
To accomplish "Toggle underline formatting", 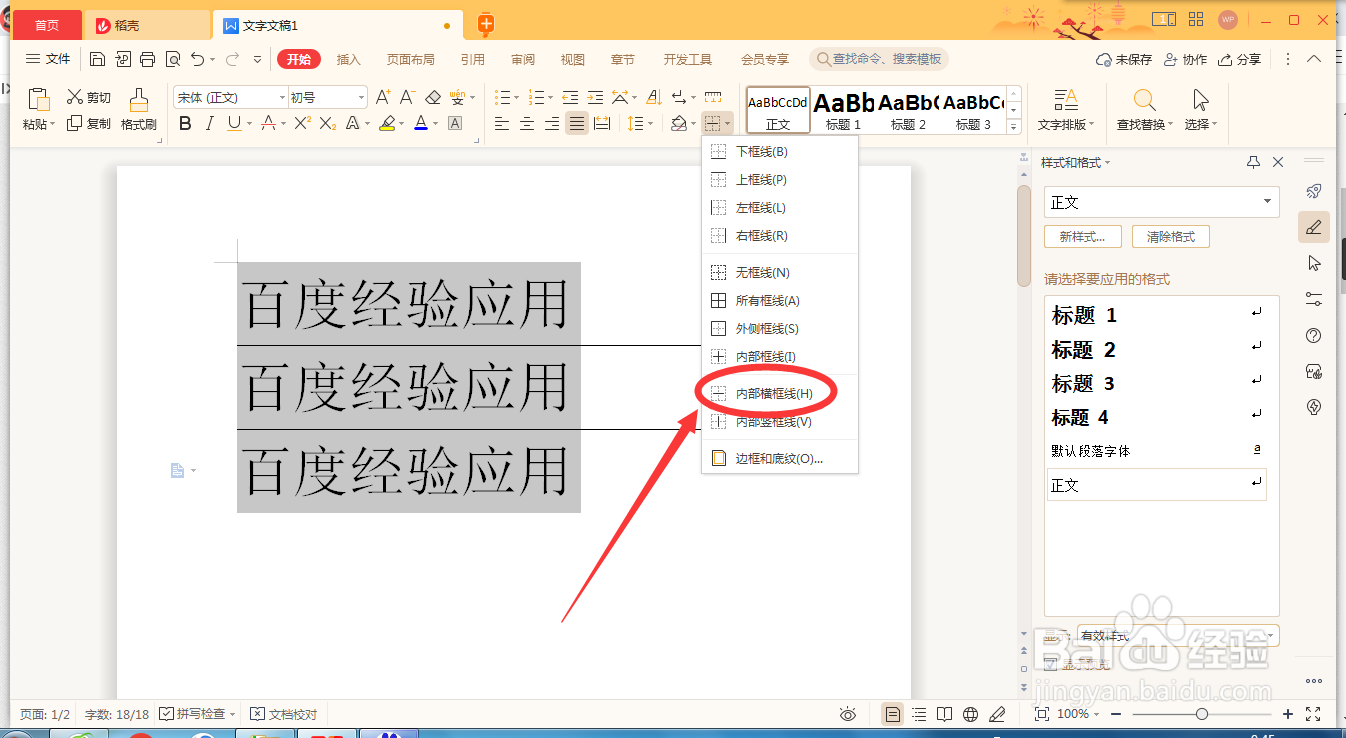I will tap(234, 124).
